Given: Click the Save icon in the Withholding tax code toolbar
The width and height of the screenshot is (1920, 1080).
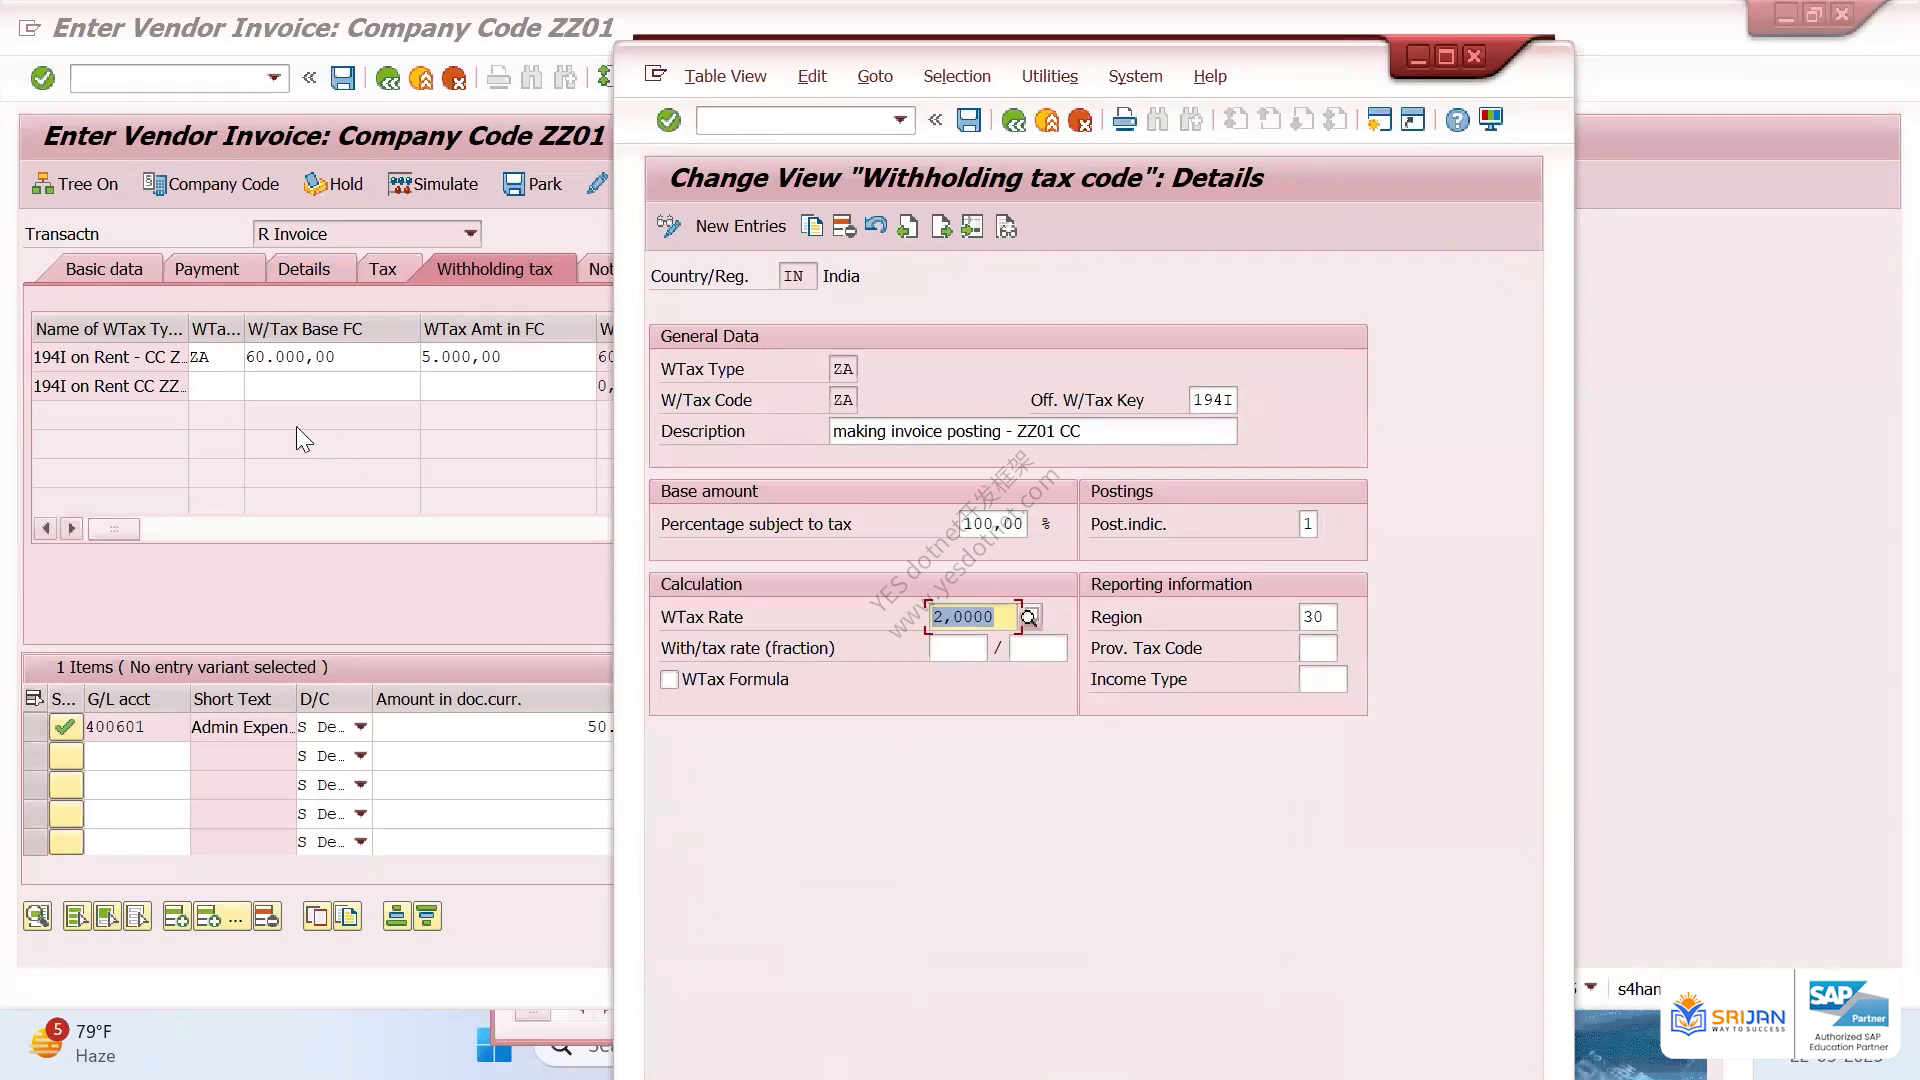Looking at the screenshot, I should pyautogui.click(x=968, y=121).
